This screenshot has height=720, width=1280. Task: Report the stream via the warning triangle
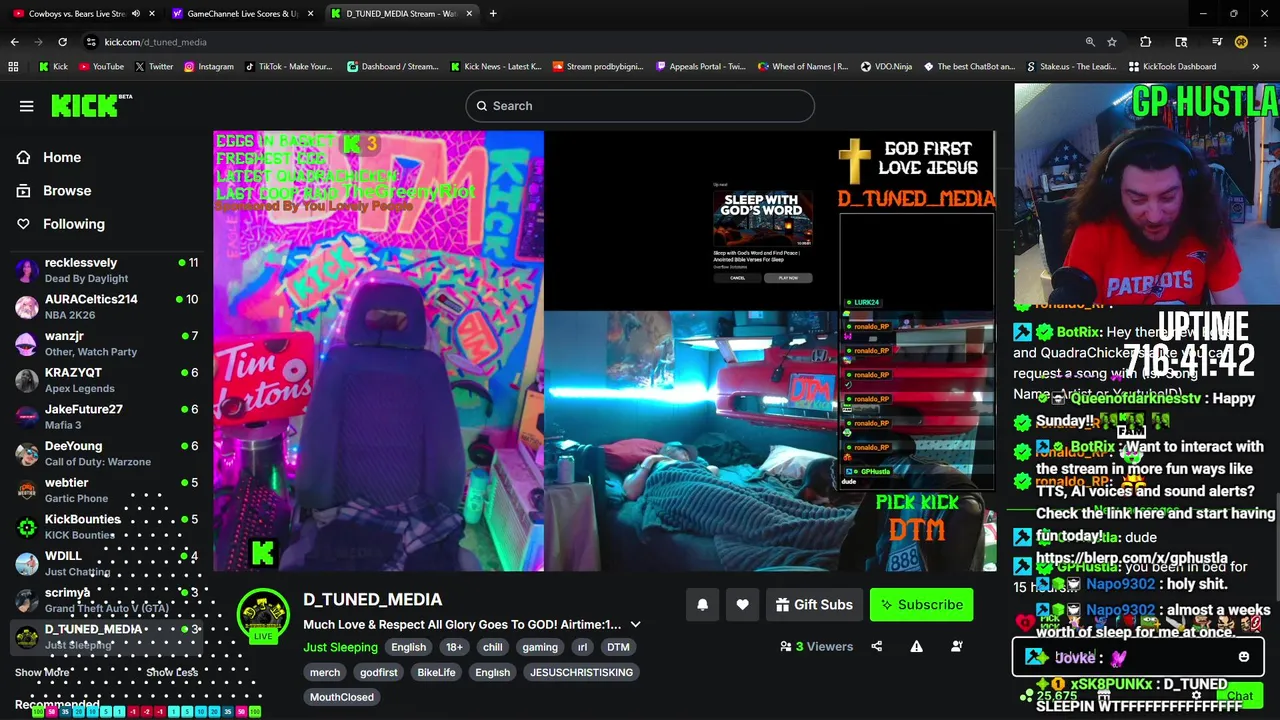coord(916,647)
